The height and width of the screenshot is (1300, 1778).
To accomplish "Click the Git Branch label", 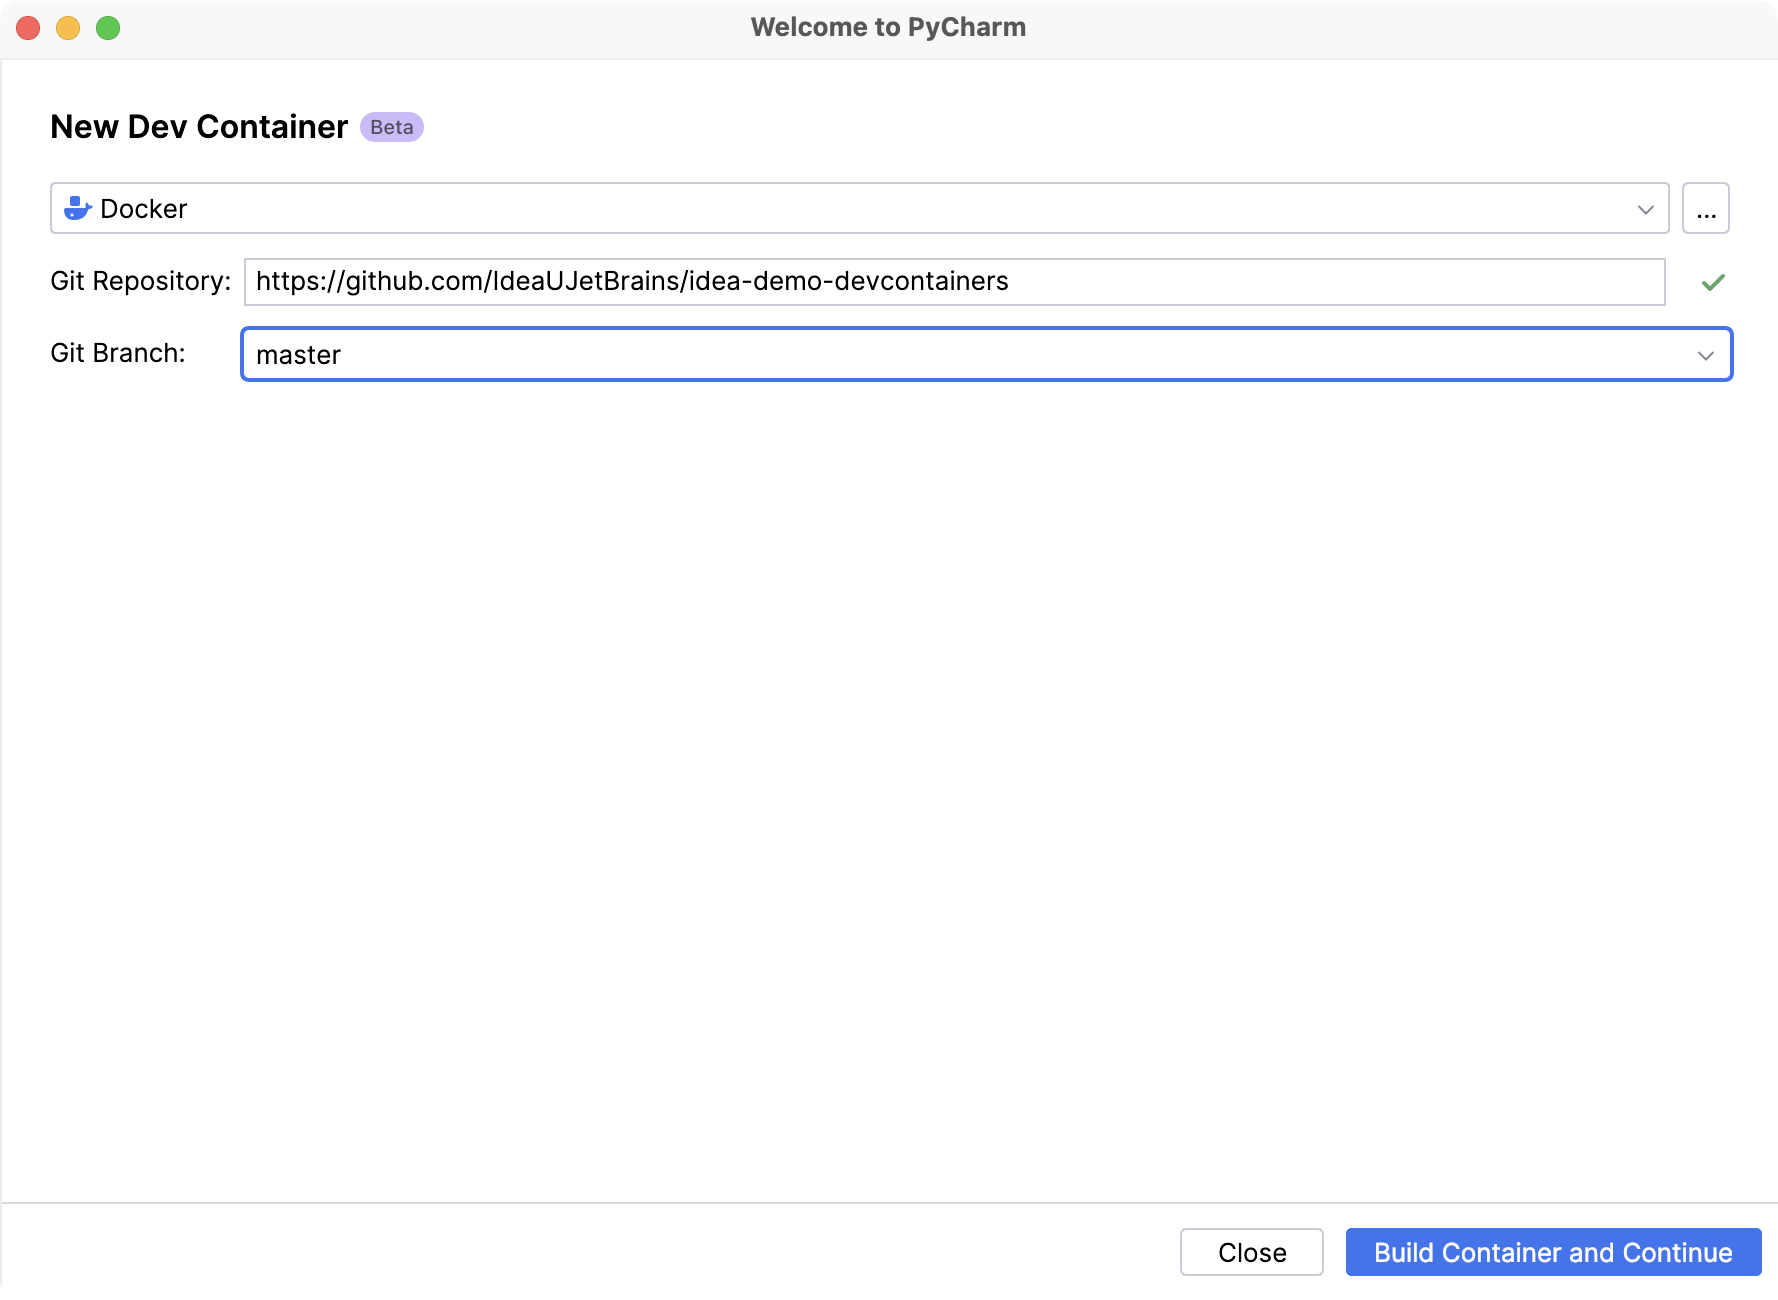I will 118,353.
